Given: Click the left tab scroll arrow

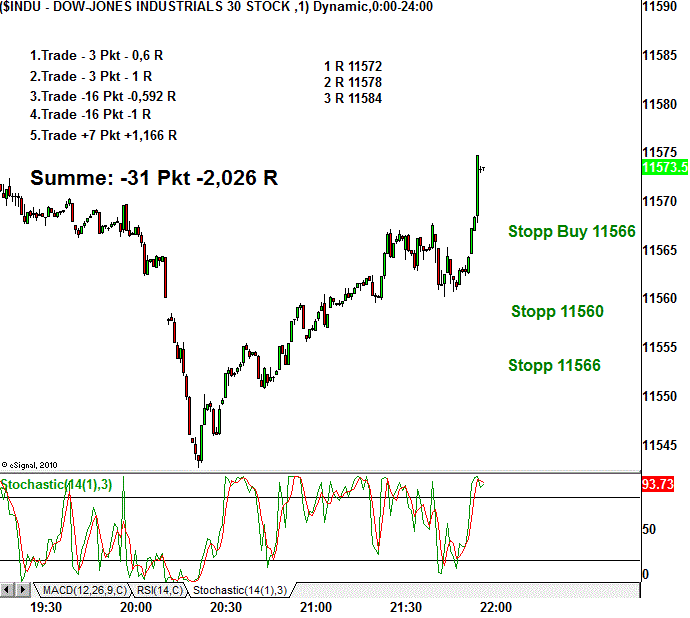Looking at the screenshot, I should pyautogui.click(x=8, y=590).
